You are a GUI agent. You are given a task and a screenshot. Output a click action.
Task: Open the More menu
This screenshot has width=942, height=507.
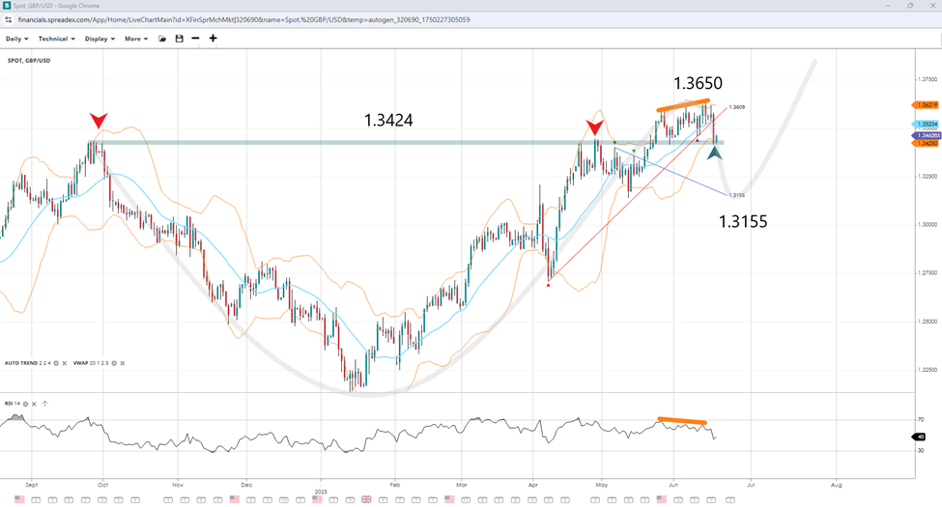(136, 39)
